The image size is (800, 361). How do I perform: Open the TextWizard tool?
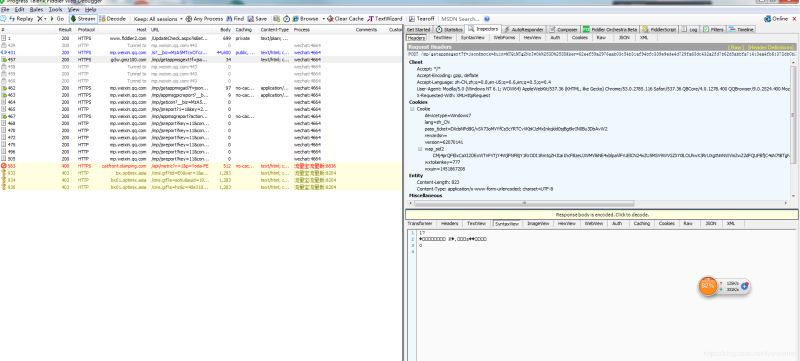[x=385, y=19]
